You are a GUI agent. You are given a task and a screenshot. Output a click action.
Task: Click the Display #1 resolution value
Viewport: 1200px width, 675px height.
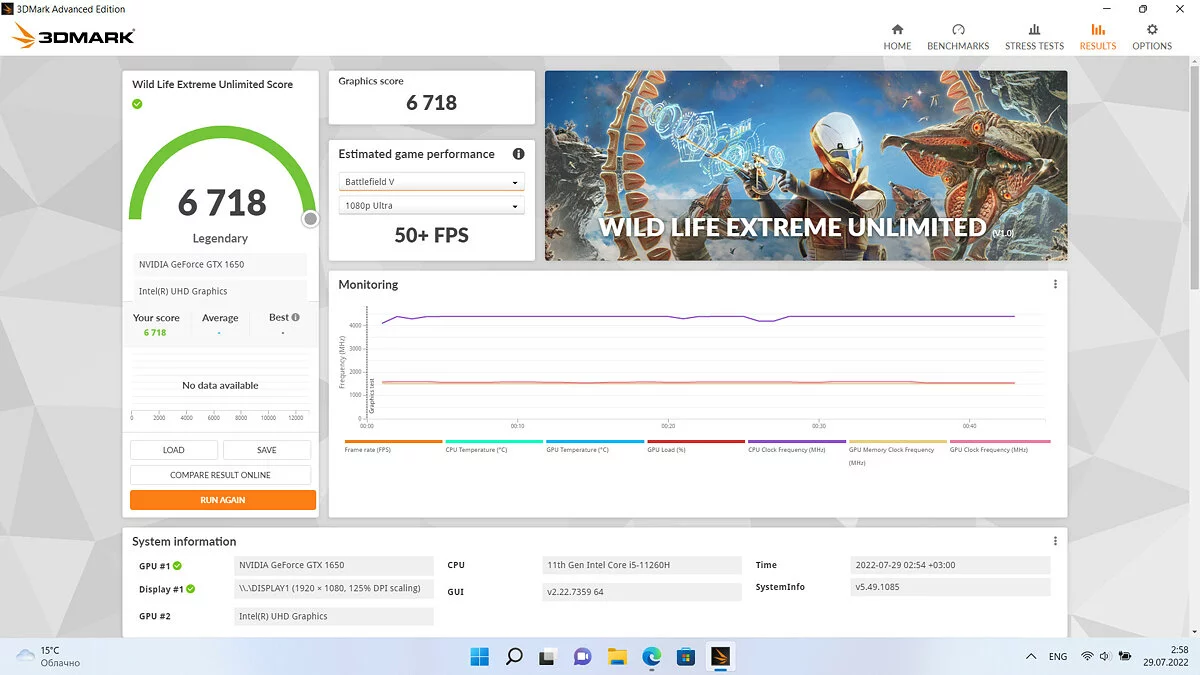tap(334, 589)
